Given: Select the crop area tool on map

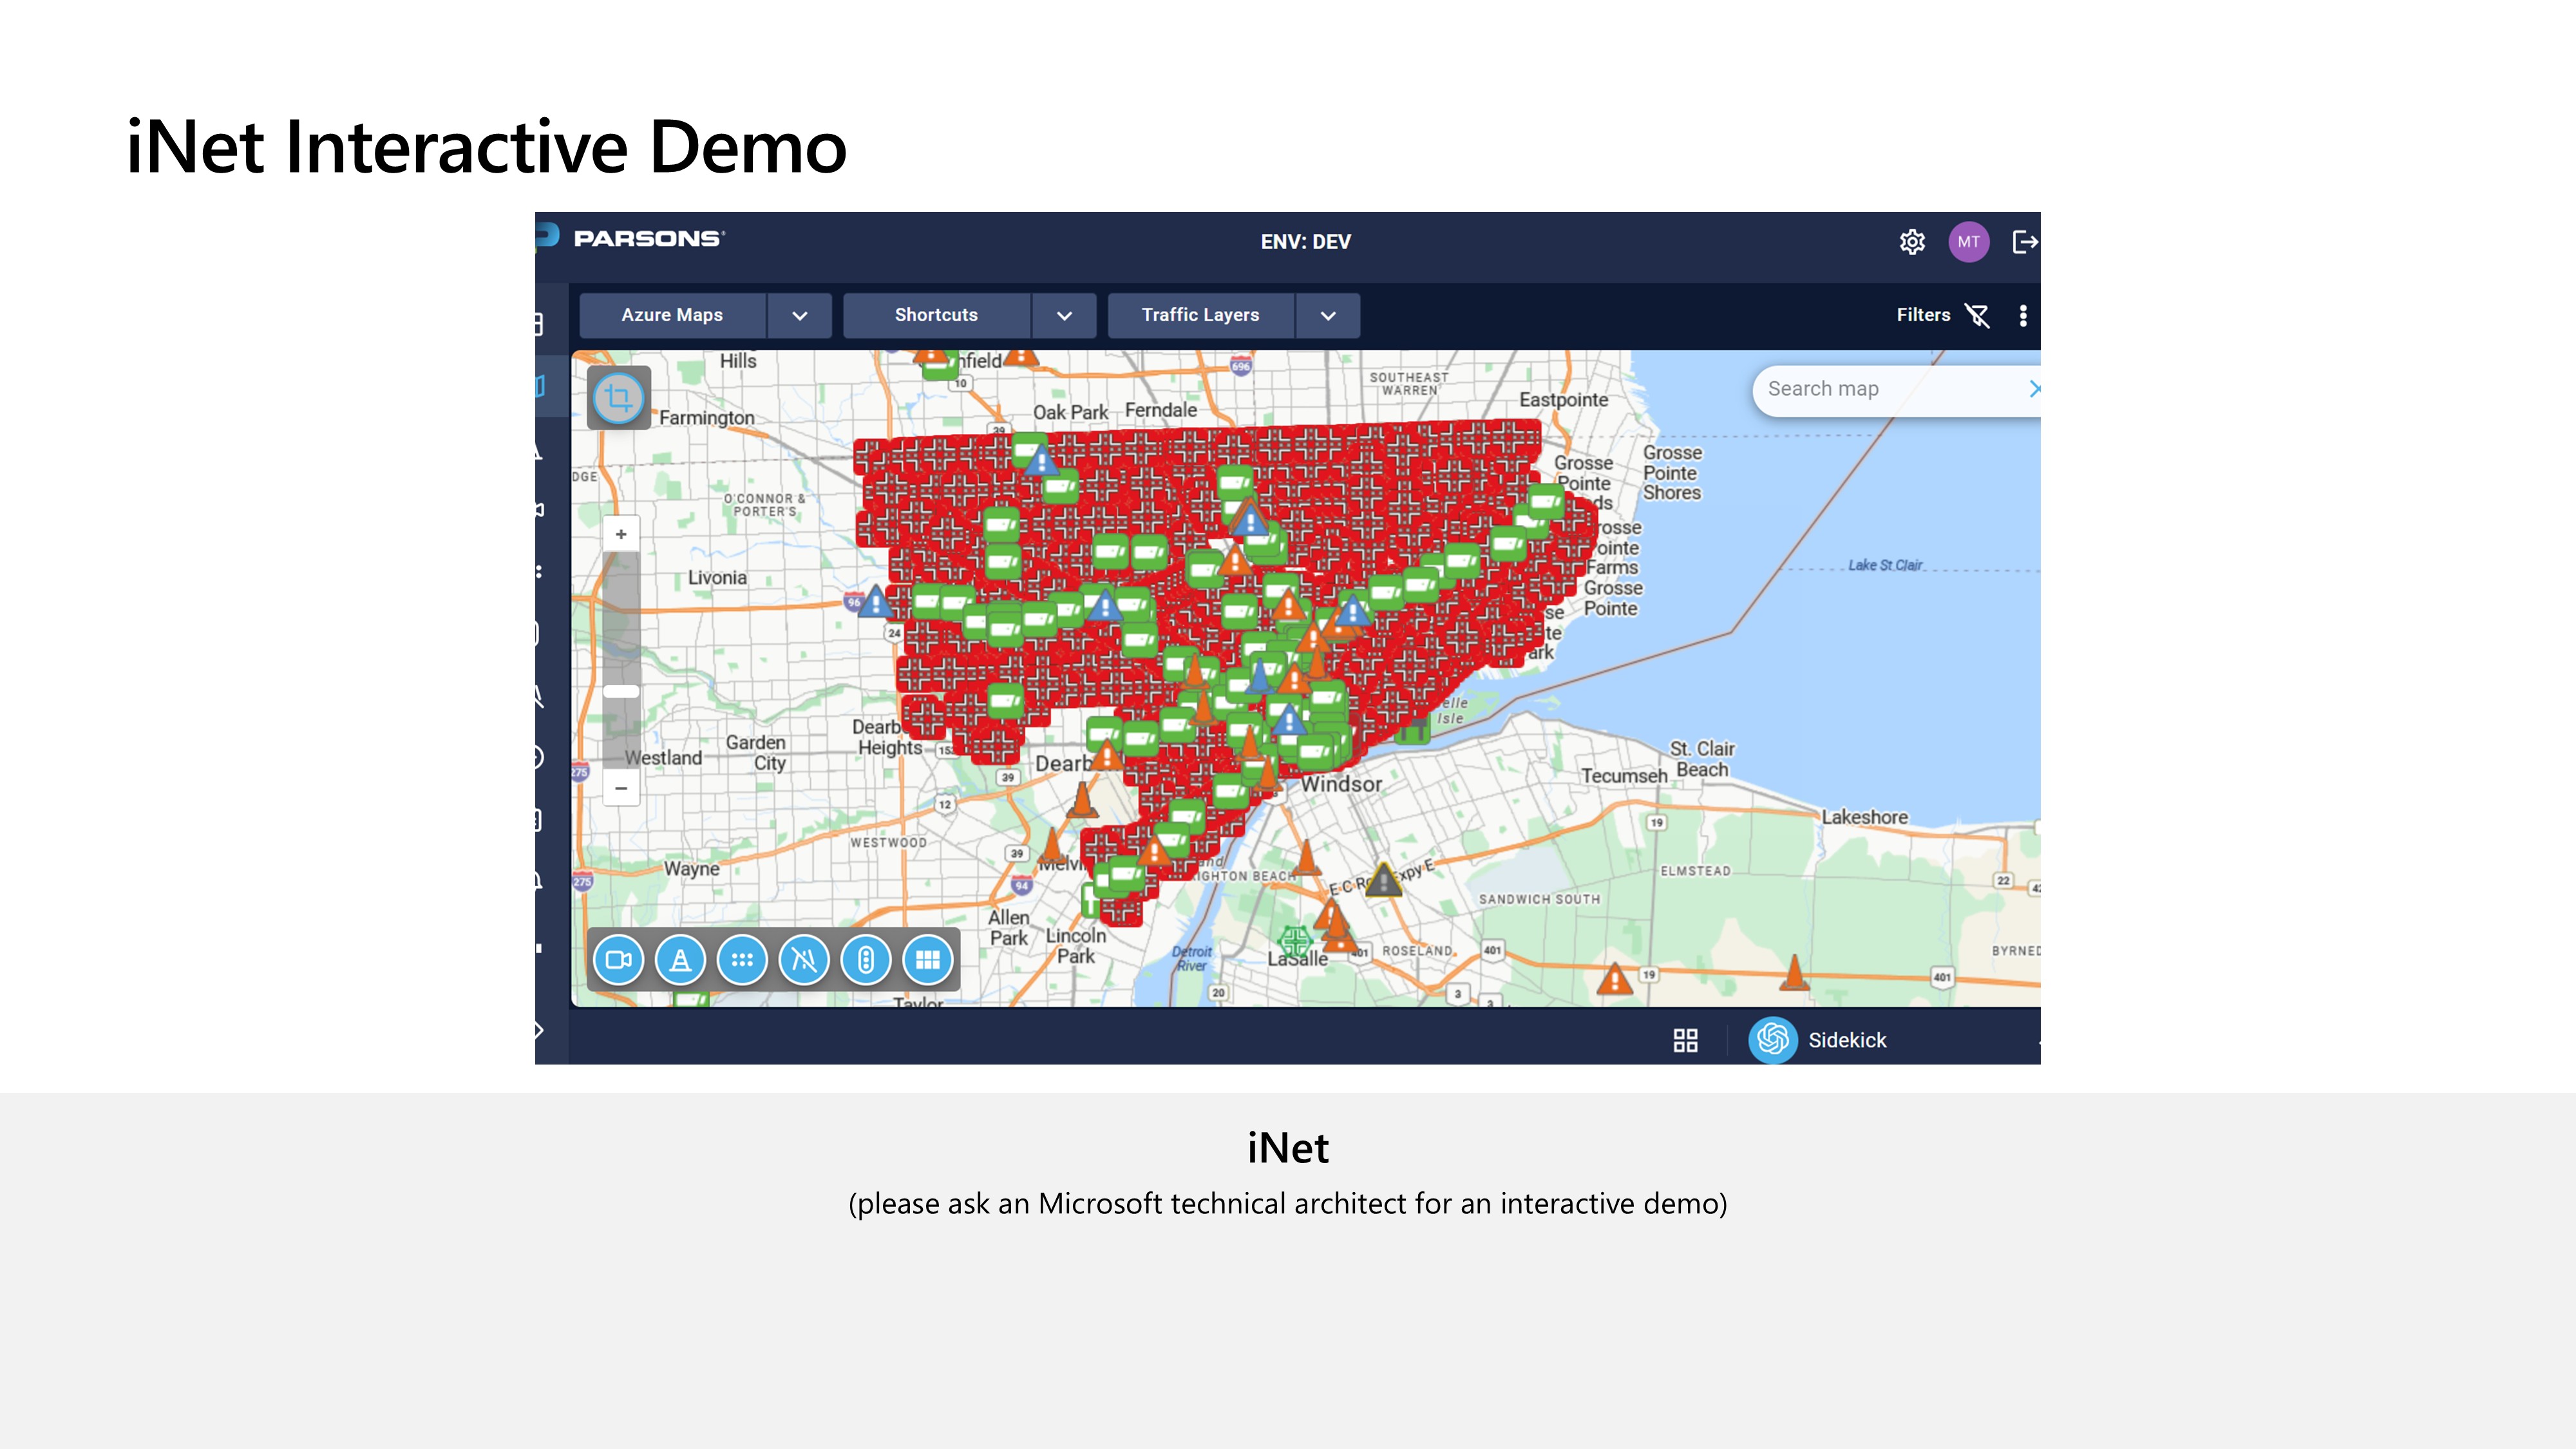Looking at the screenshot, I should pyautogui.click(x=619, y=398).
